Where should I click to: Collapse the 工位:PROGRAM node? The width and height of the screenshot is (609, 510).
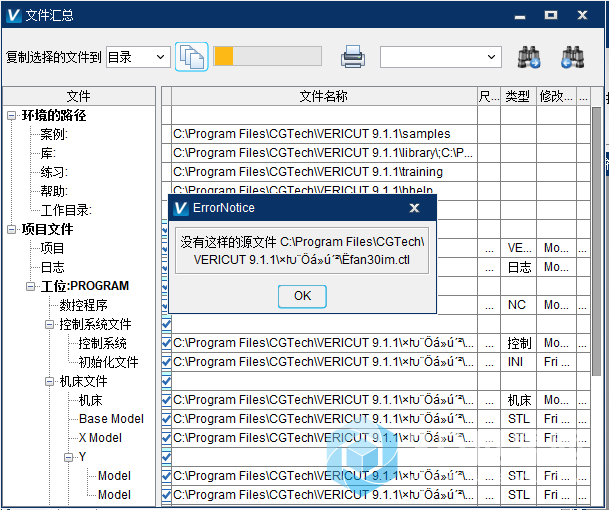click(x=30, y=286)
